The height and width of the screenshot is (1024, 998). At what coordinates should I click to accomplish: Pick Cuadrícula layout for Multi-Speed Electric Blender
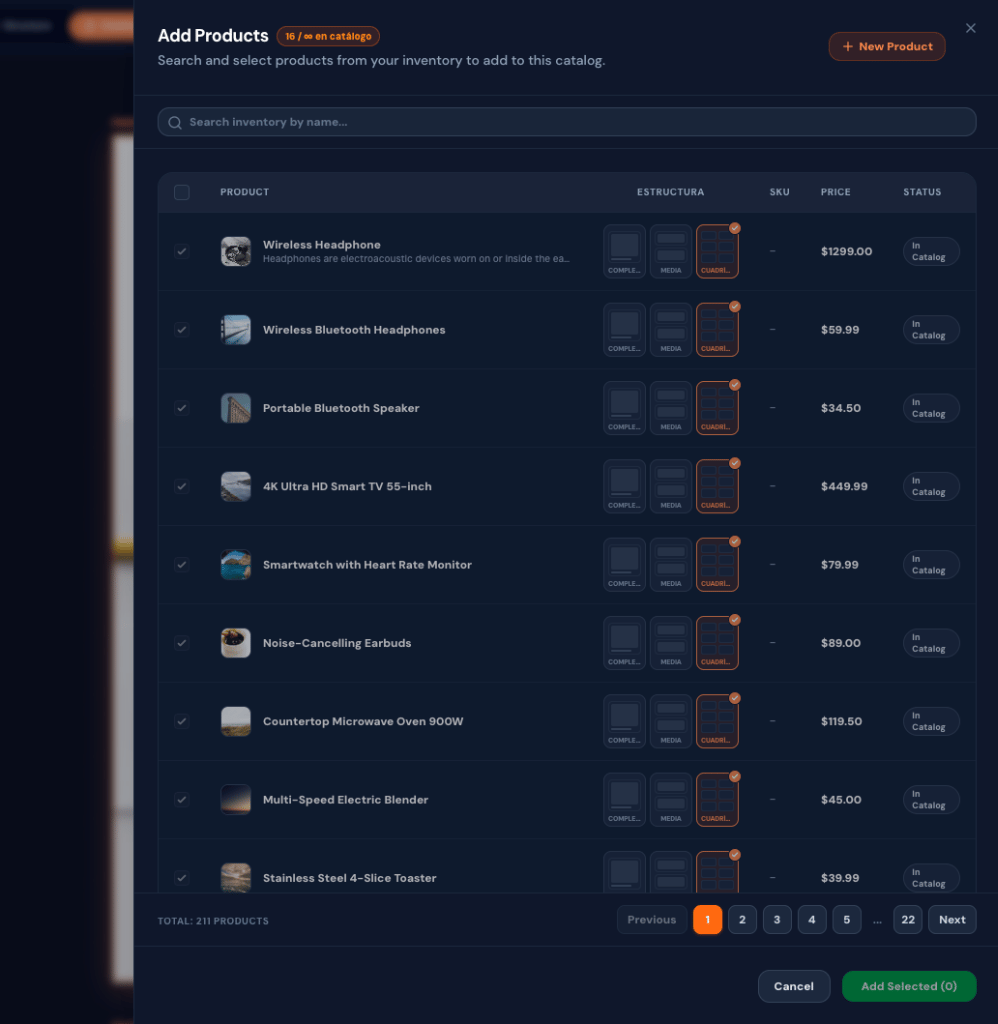click(717, 800)
